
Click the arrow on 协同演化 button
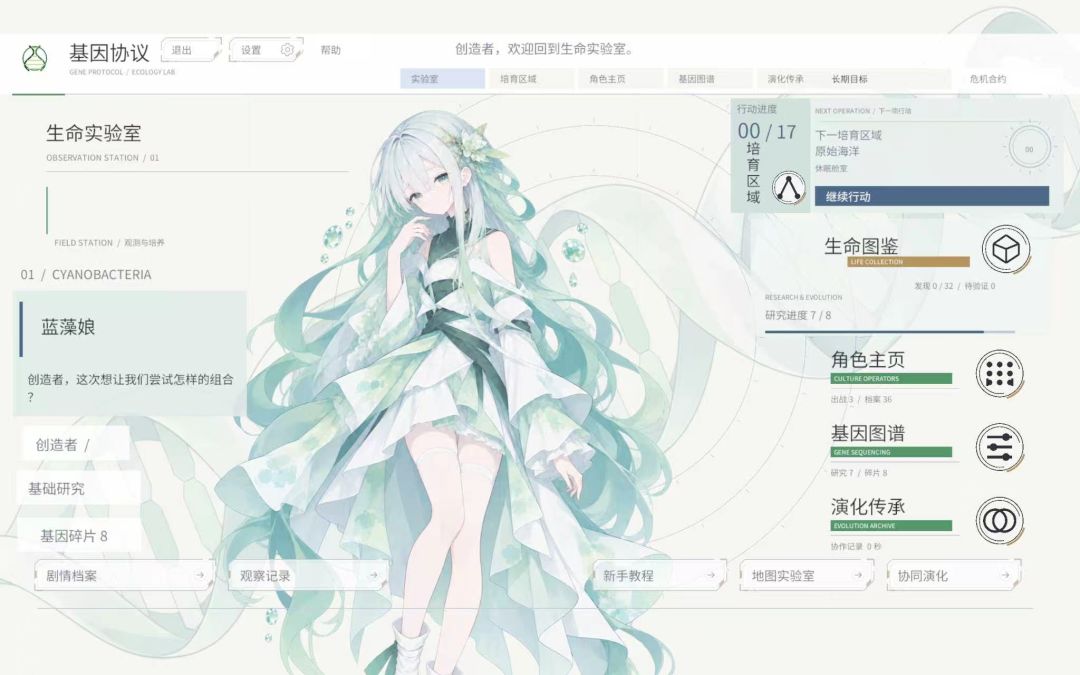[1006, 575]
